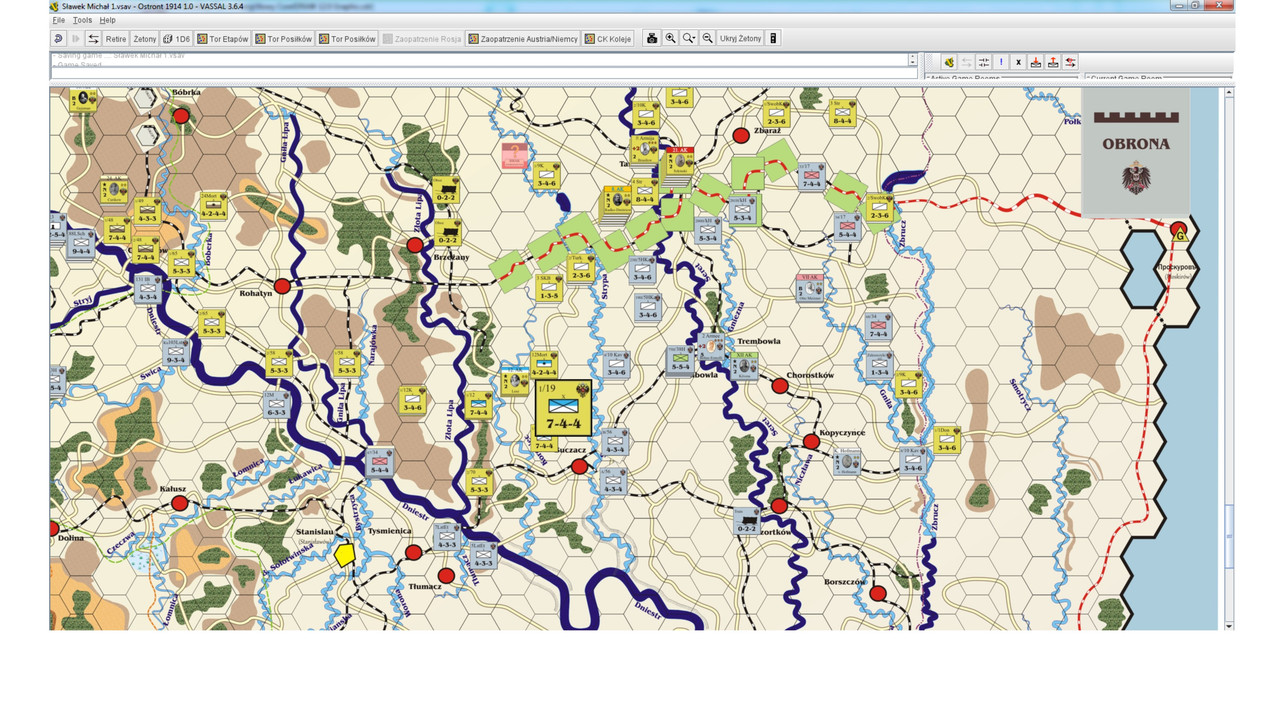Select the yellow pentagon marker near Stanisławów
1280x709 pixels.
coord(345,554)
